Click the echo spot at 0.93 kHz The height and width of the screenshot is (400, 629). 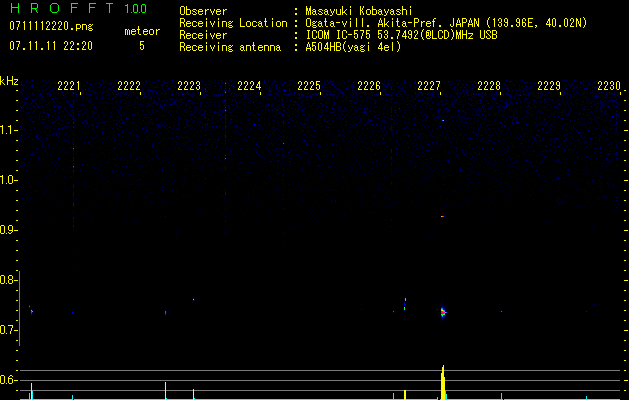click(442, 217)
